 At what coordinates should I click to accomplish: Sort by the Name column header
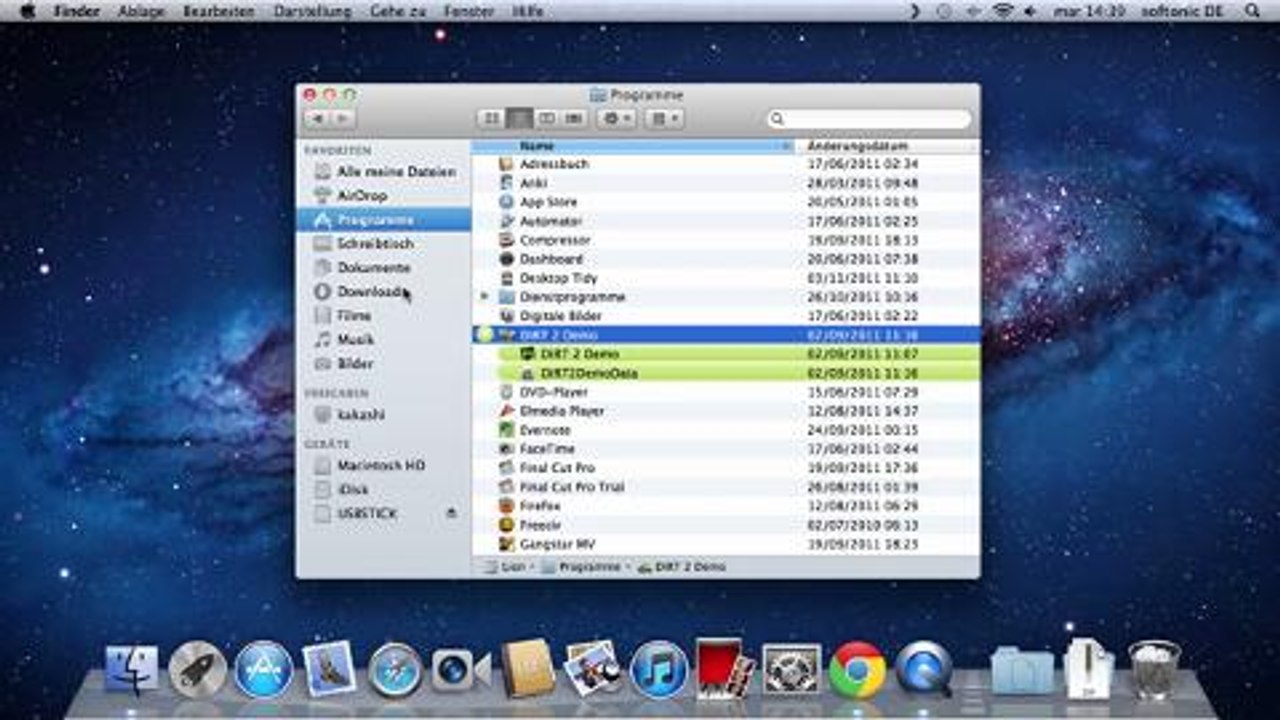pyautogui.click(x=632, y=146)
